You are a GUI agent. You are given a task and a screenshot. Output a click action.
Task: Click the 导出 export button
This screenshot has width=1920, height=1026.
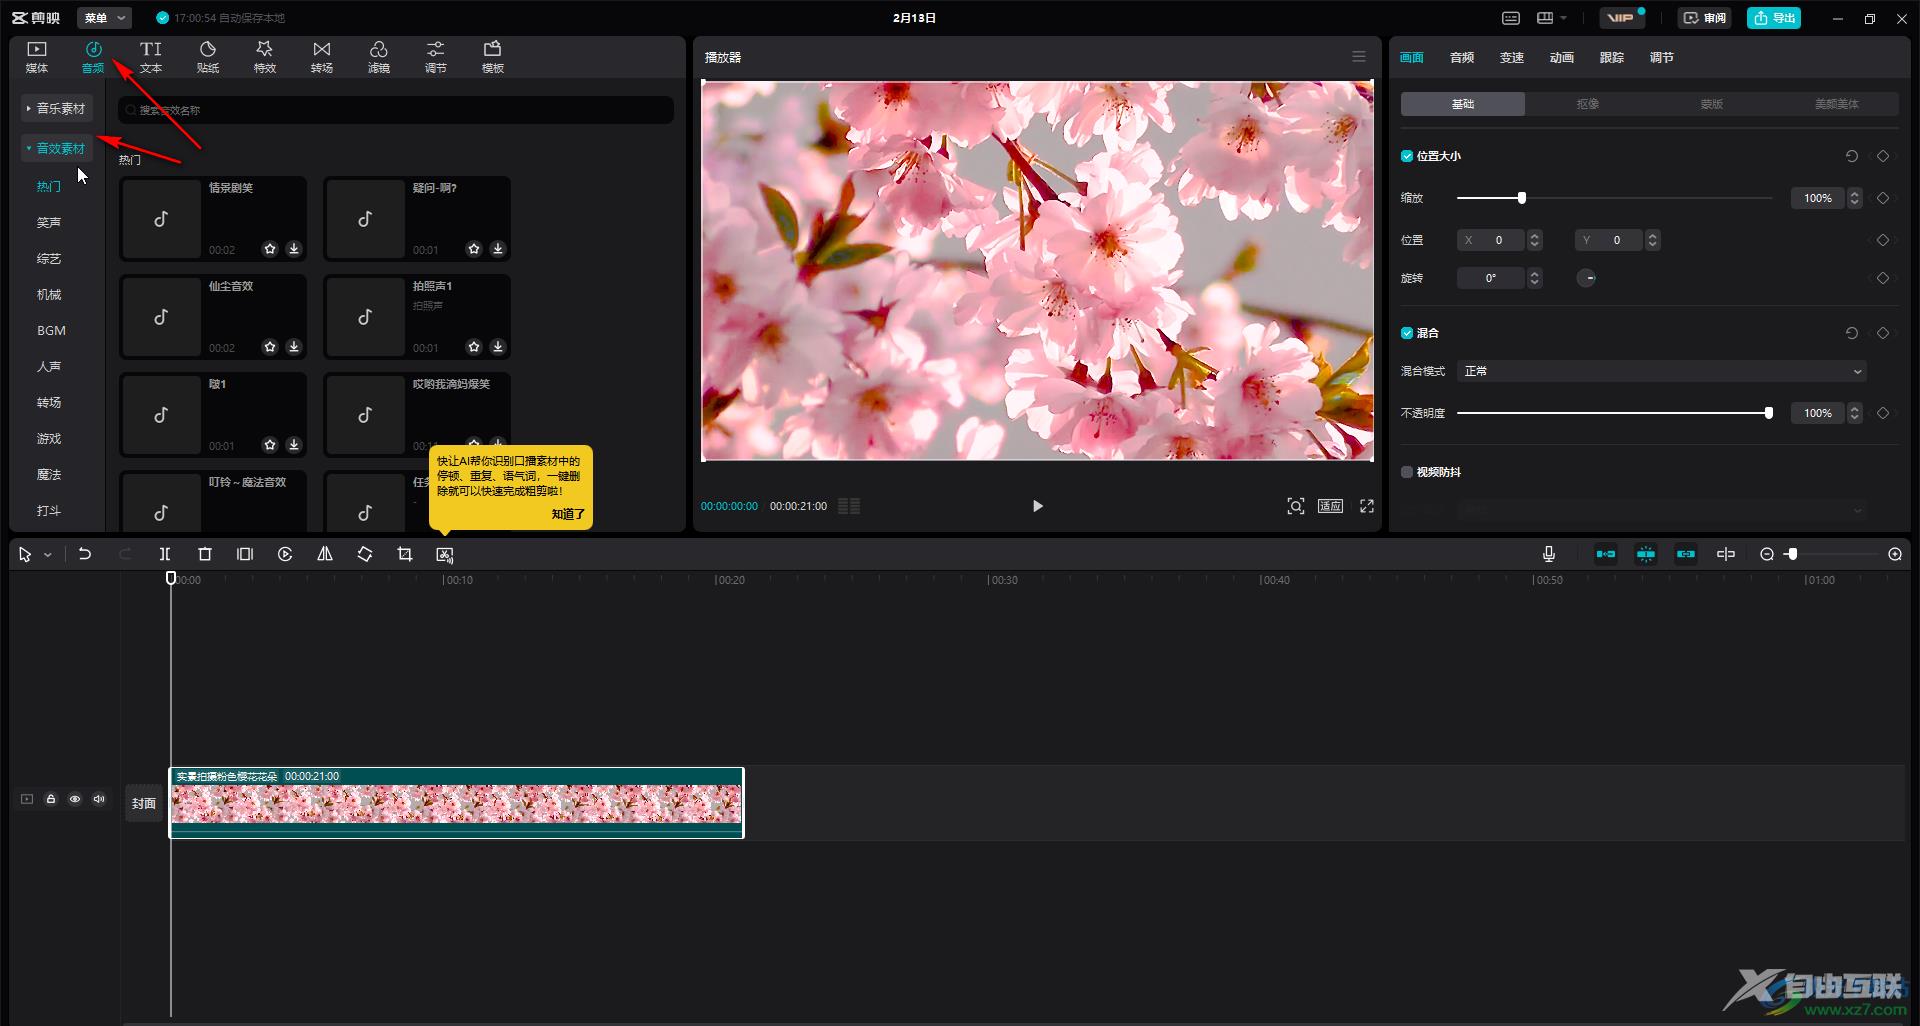tap(1774, 18)
